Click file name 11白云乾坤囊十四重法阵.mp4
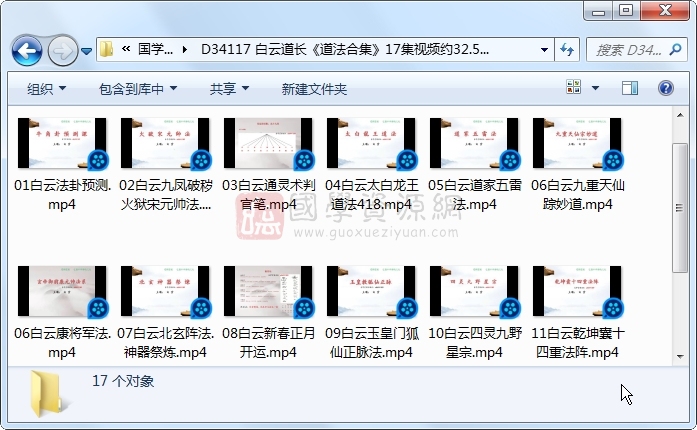This screenshot has width=697, height=430. pos(577,342)
